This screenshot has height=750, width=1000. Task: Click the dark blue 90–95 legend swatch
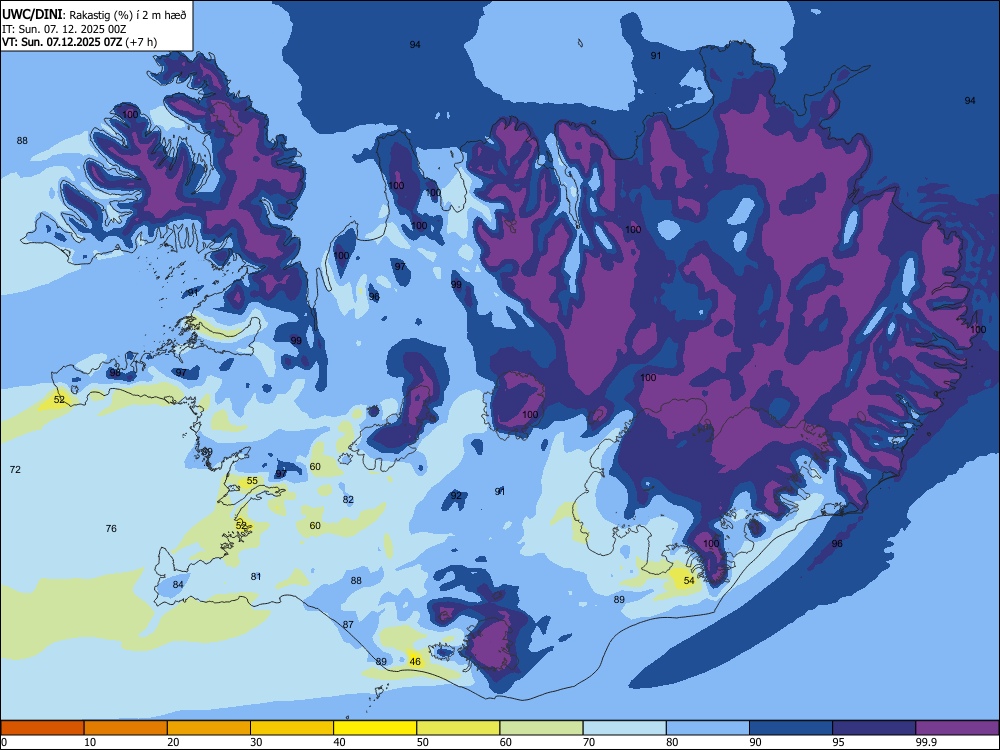click(791, 728)
